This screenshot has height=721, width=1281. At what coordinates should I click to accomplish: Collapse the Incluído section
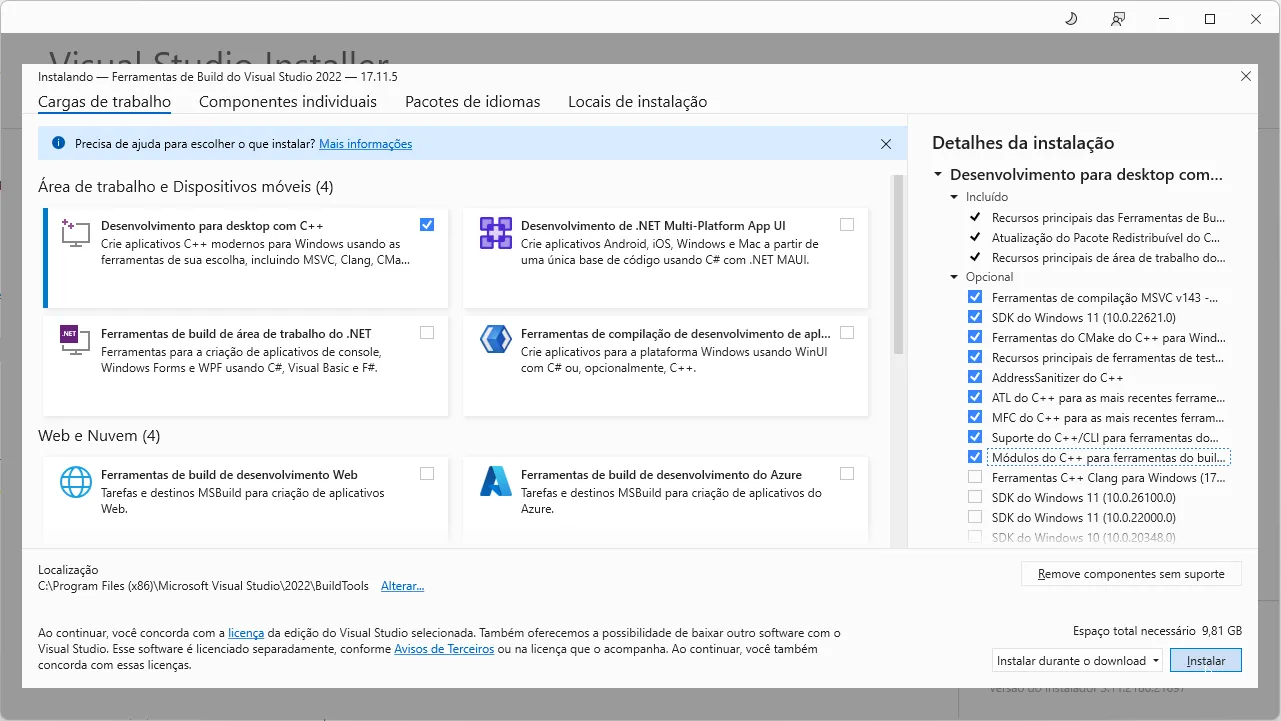point(955,197)
